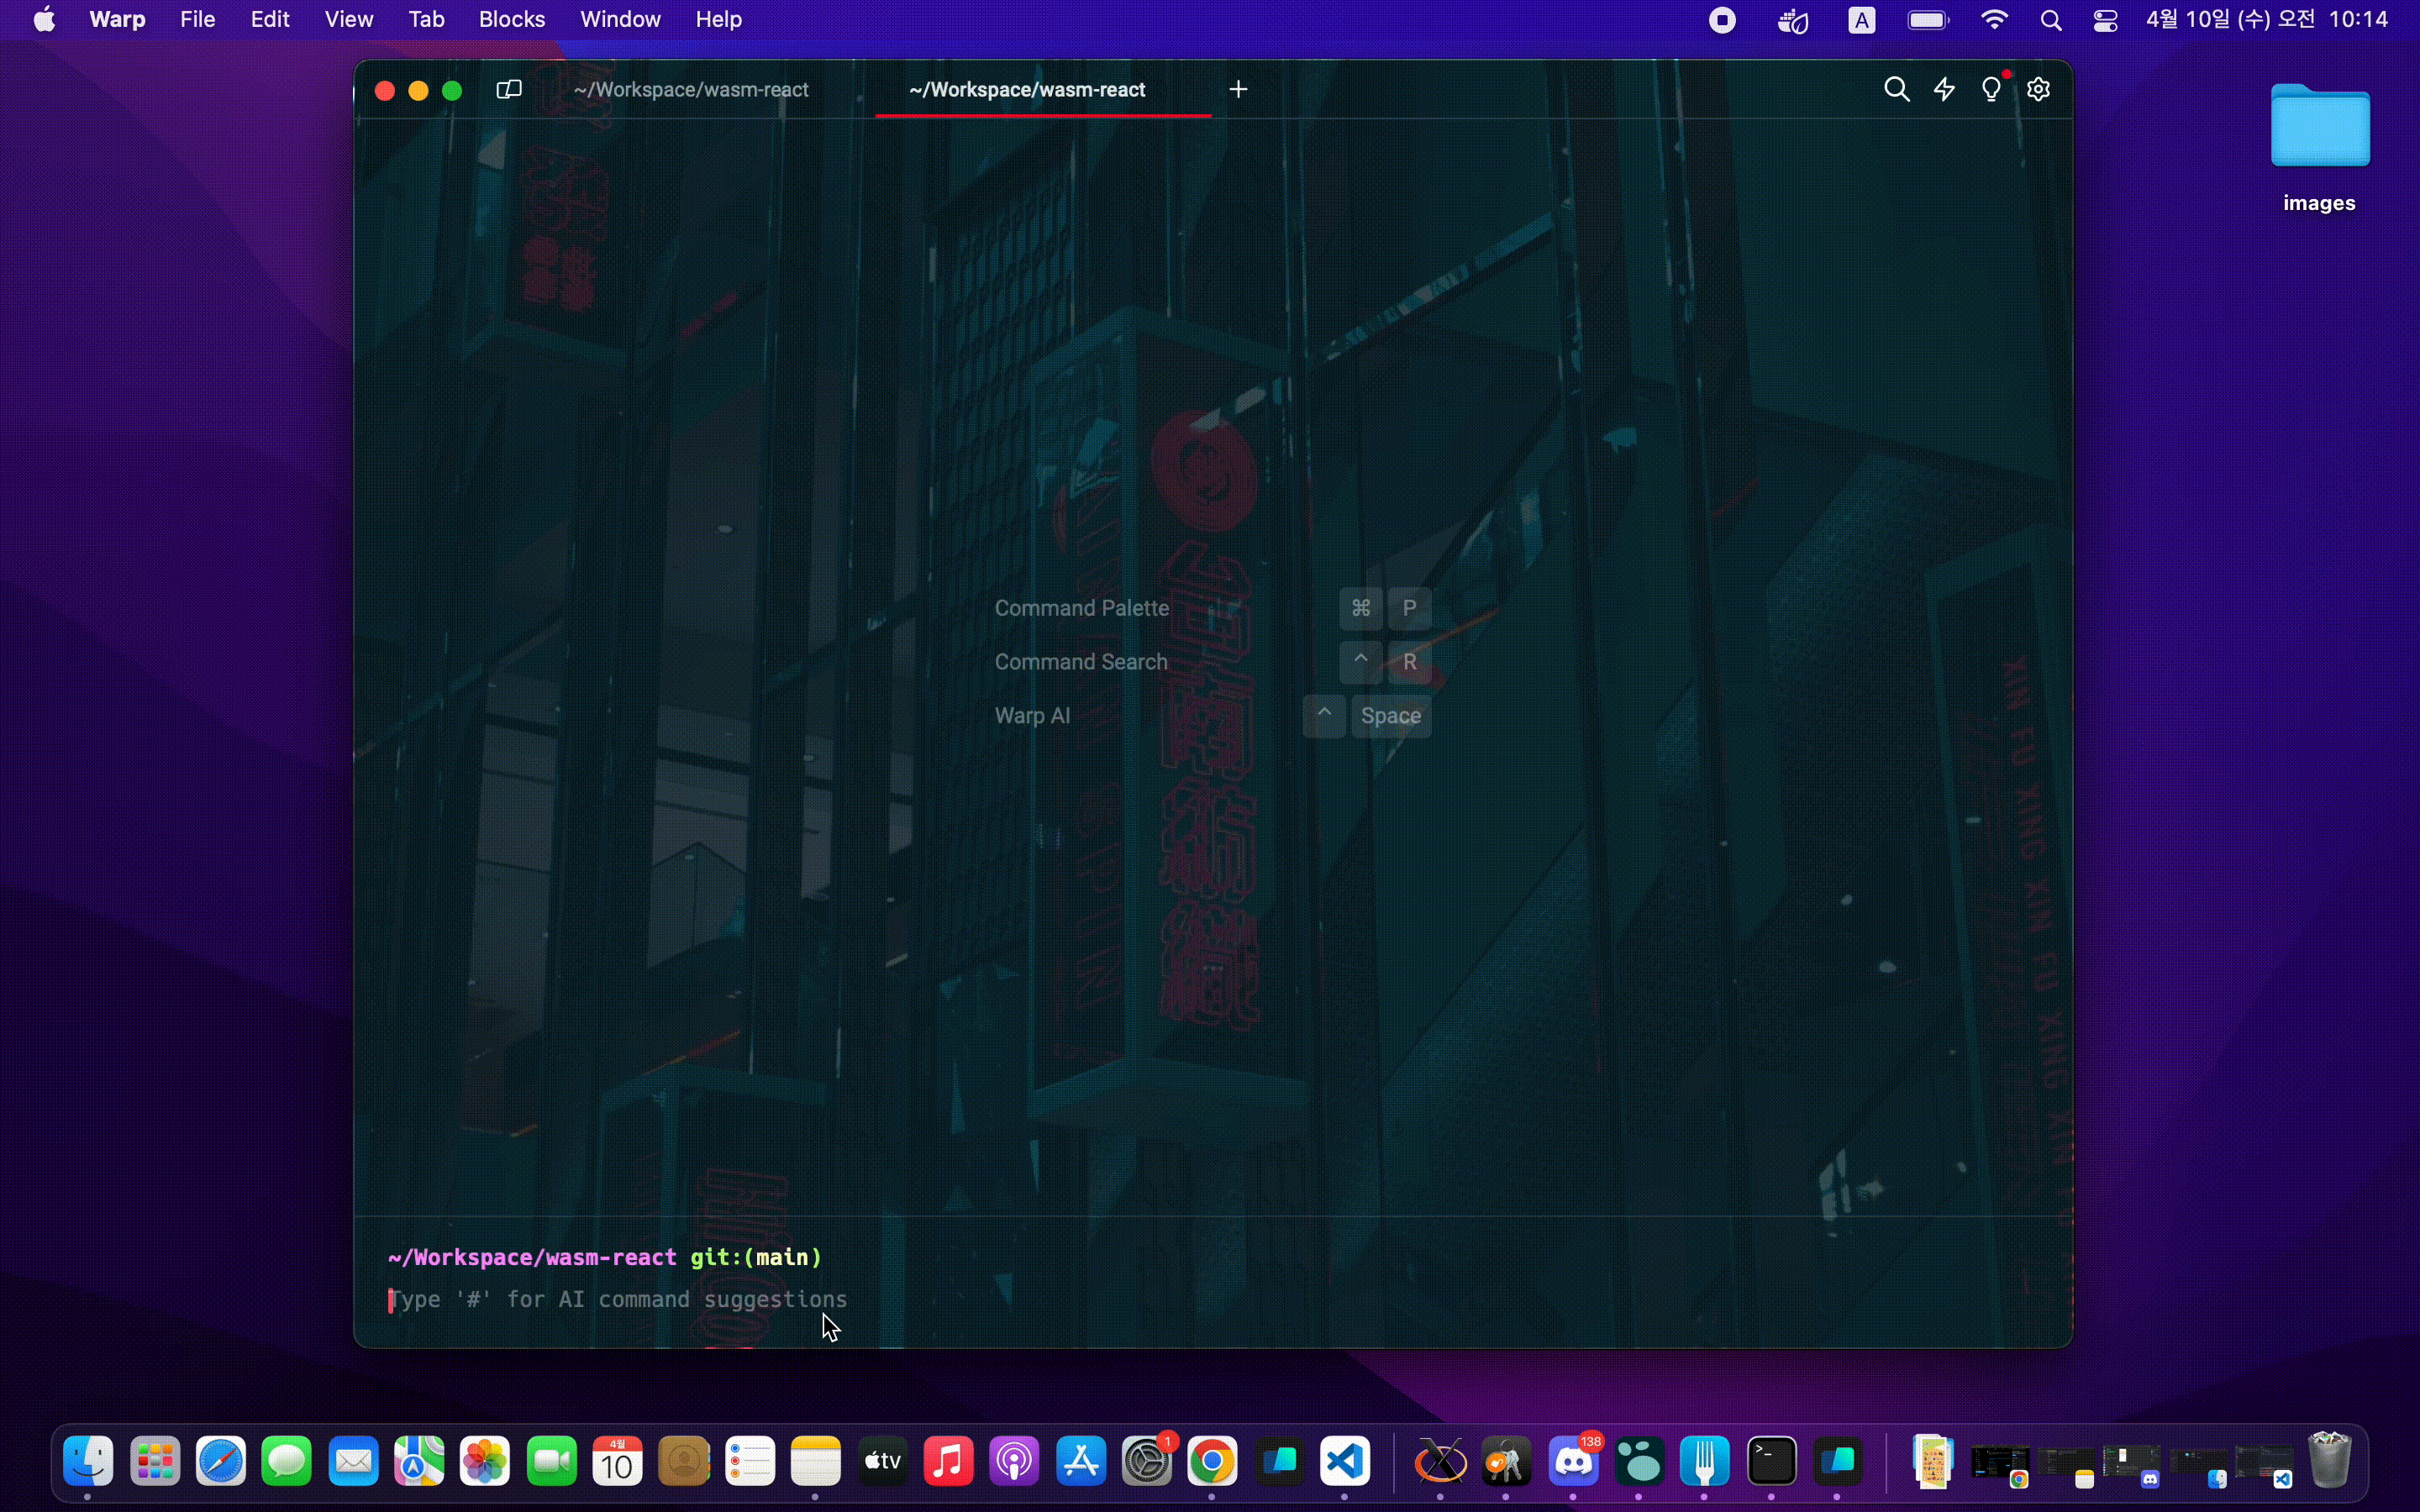Screen dimensions: 2420x1512
Task: Launch Google Chrome app from the Dock
Action: (x=1213, y=1462)
